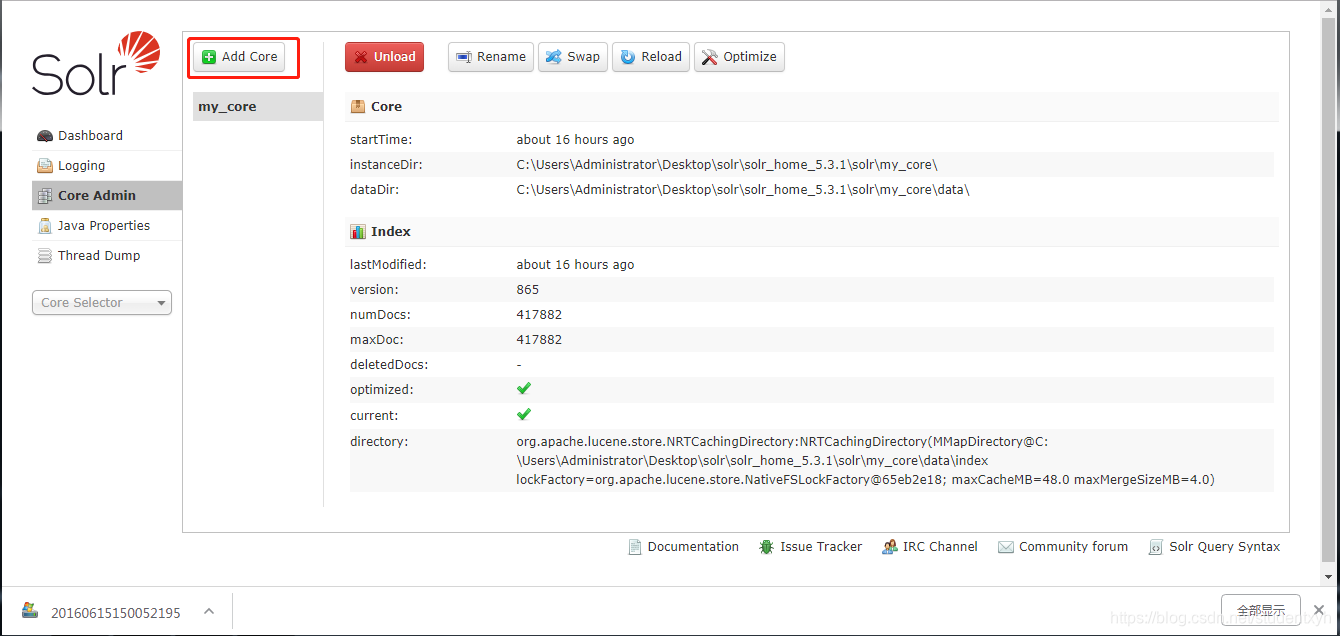Click the 全部显示 show all button
The height and width of the screenshot is (636, 1340).
[1261, 610]
